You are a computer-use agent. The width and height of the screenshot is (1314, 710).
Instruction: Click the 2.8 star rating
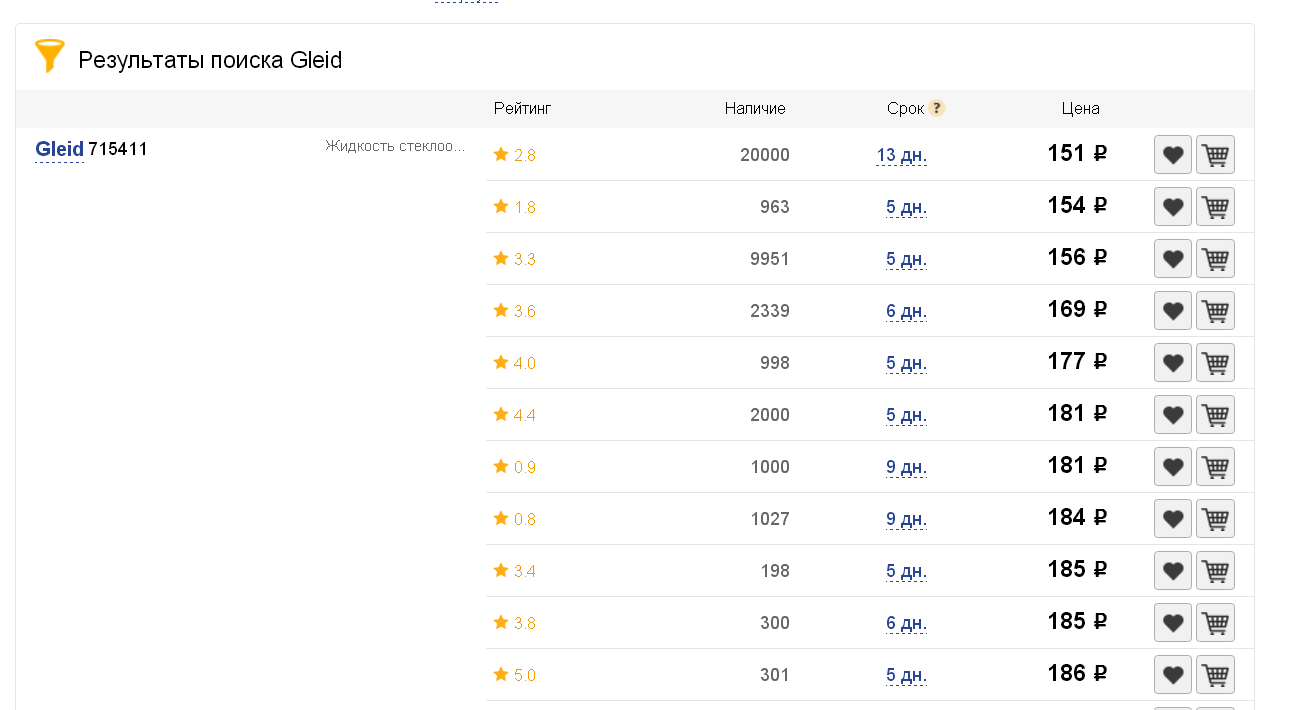point(515,155)
